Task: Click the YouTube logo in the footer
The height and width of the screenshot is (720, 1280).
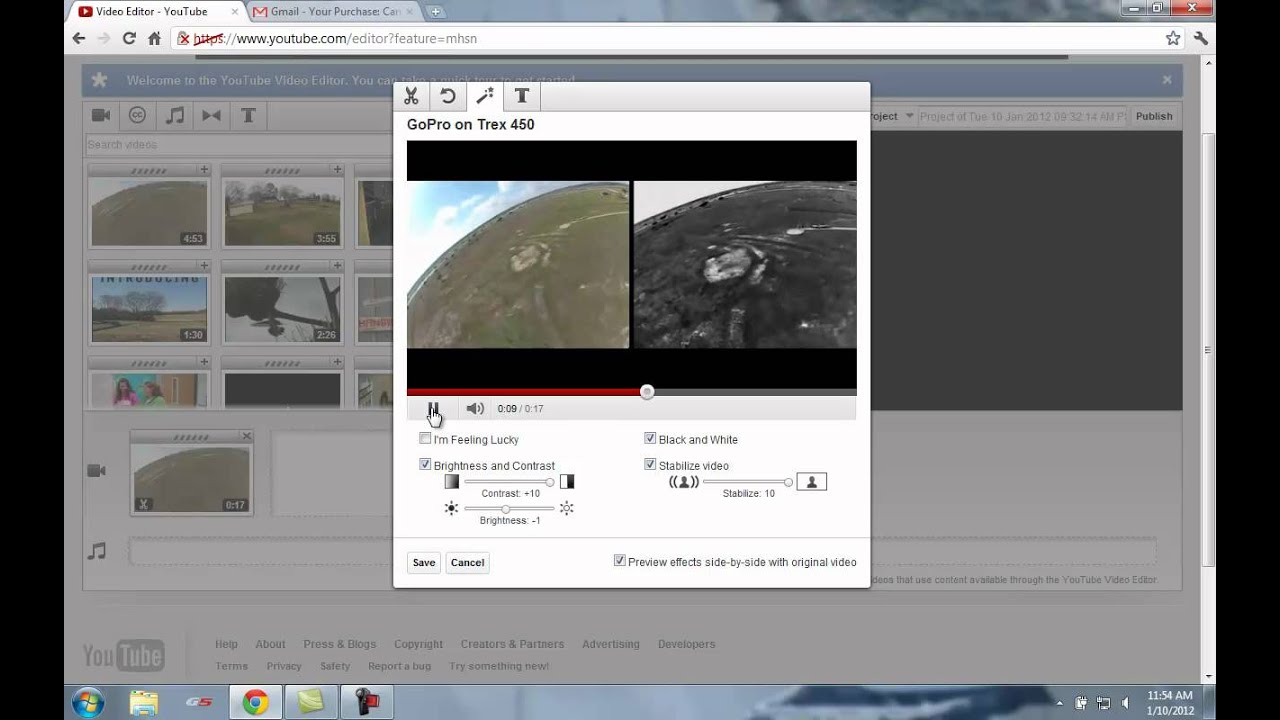Action: click(x=123, y=656)
